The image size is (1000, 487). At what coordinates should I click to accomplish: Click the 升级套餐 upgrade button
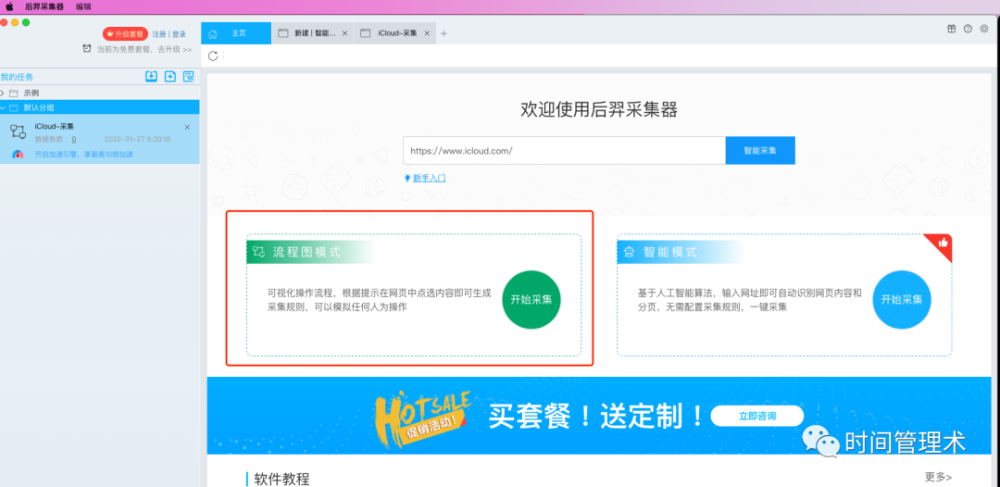[125, 34]
